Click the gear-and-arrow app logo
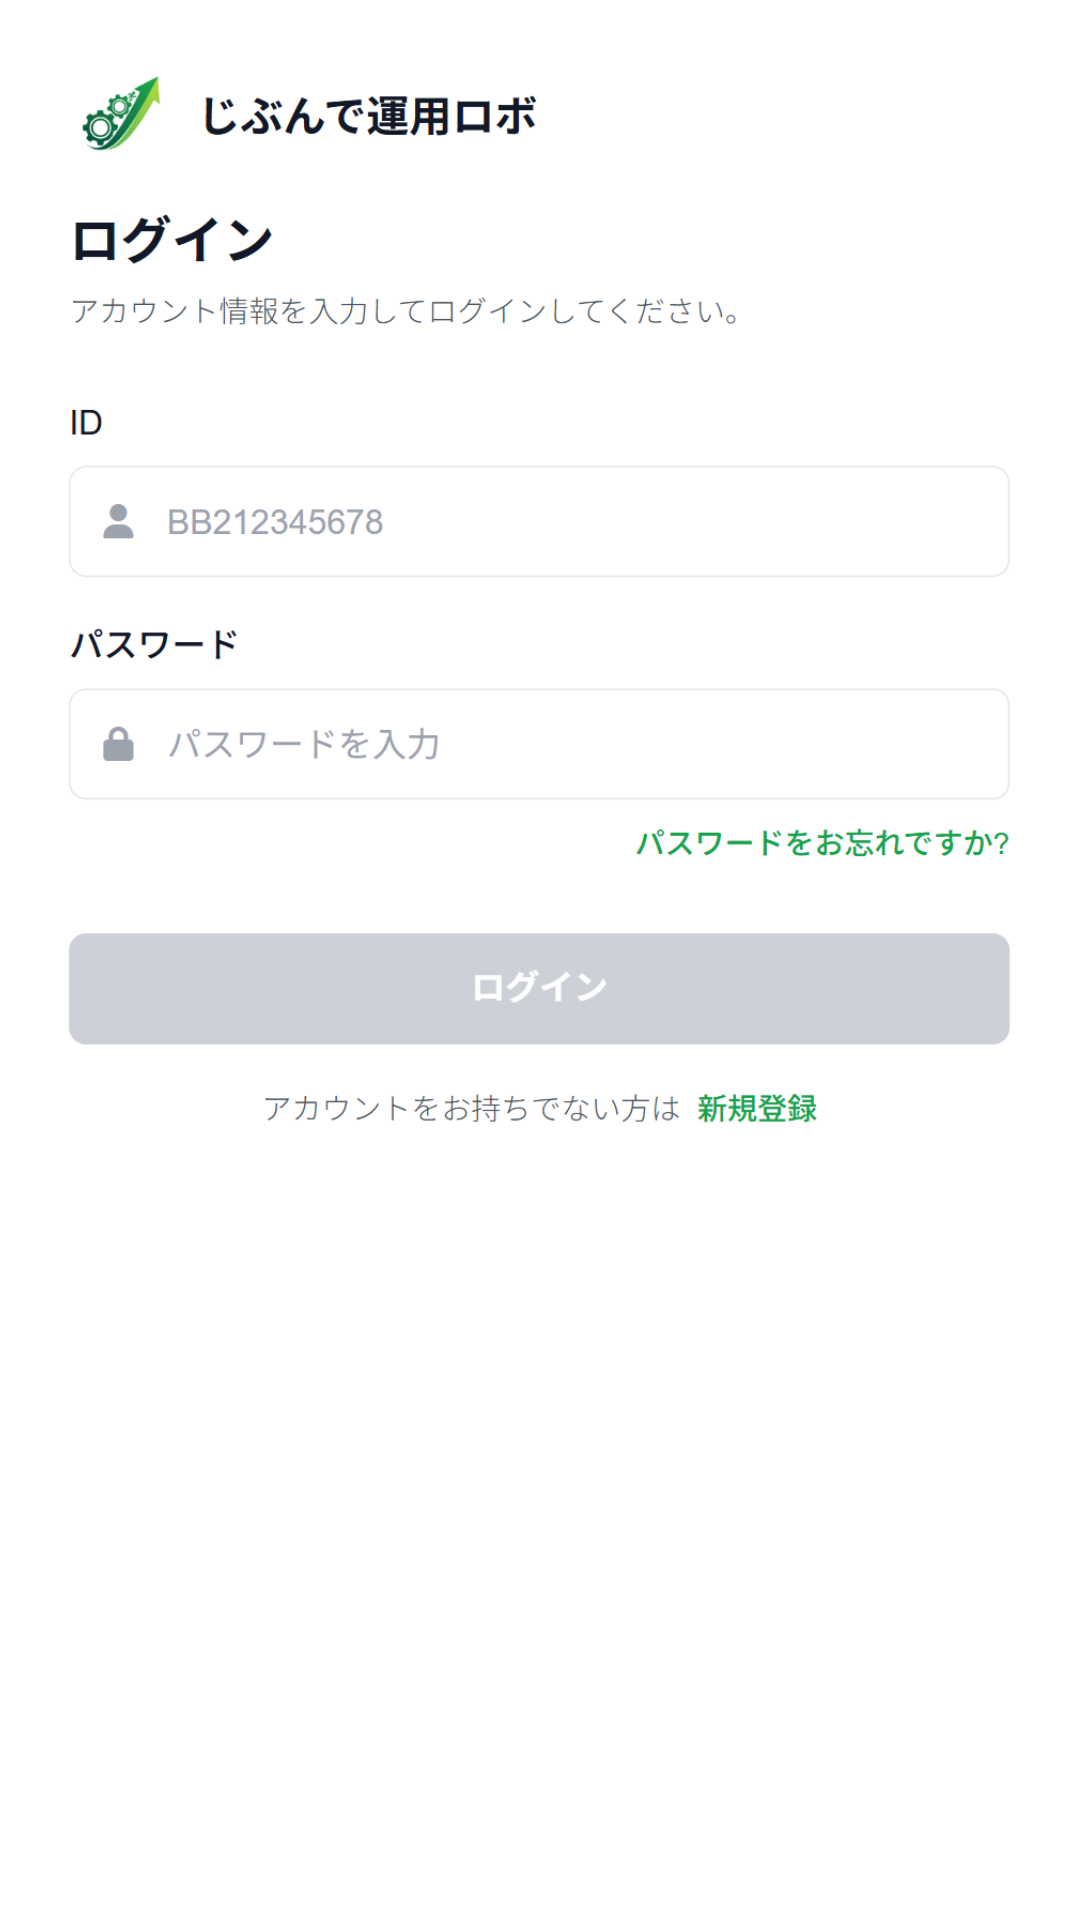The width and height of the screenshot is (1080, 1920). point(121,114)
